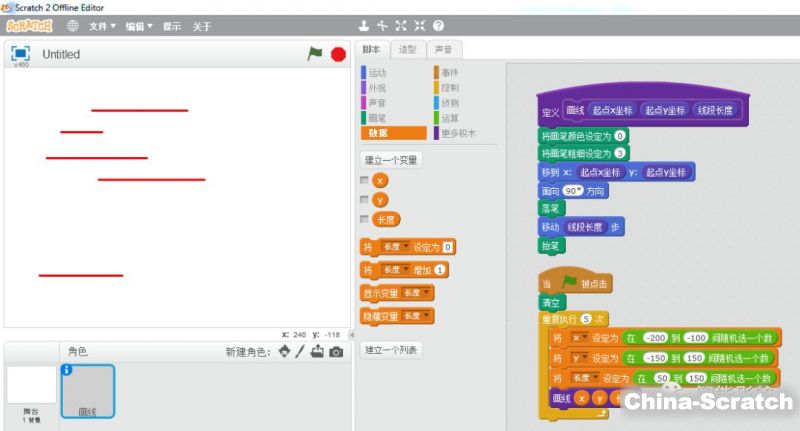Open the globe language selector
This screenshot has width=800, height=431.
point(73,26)
